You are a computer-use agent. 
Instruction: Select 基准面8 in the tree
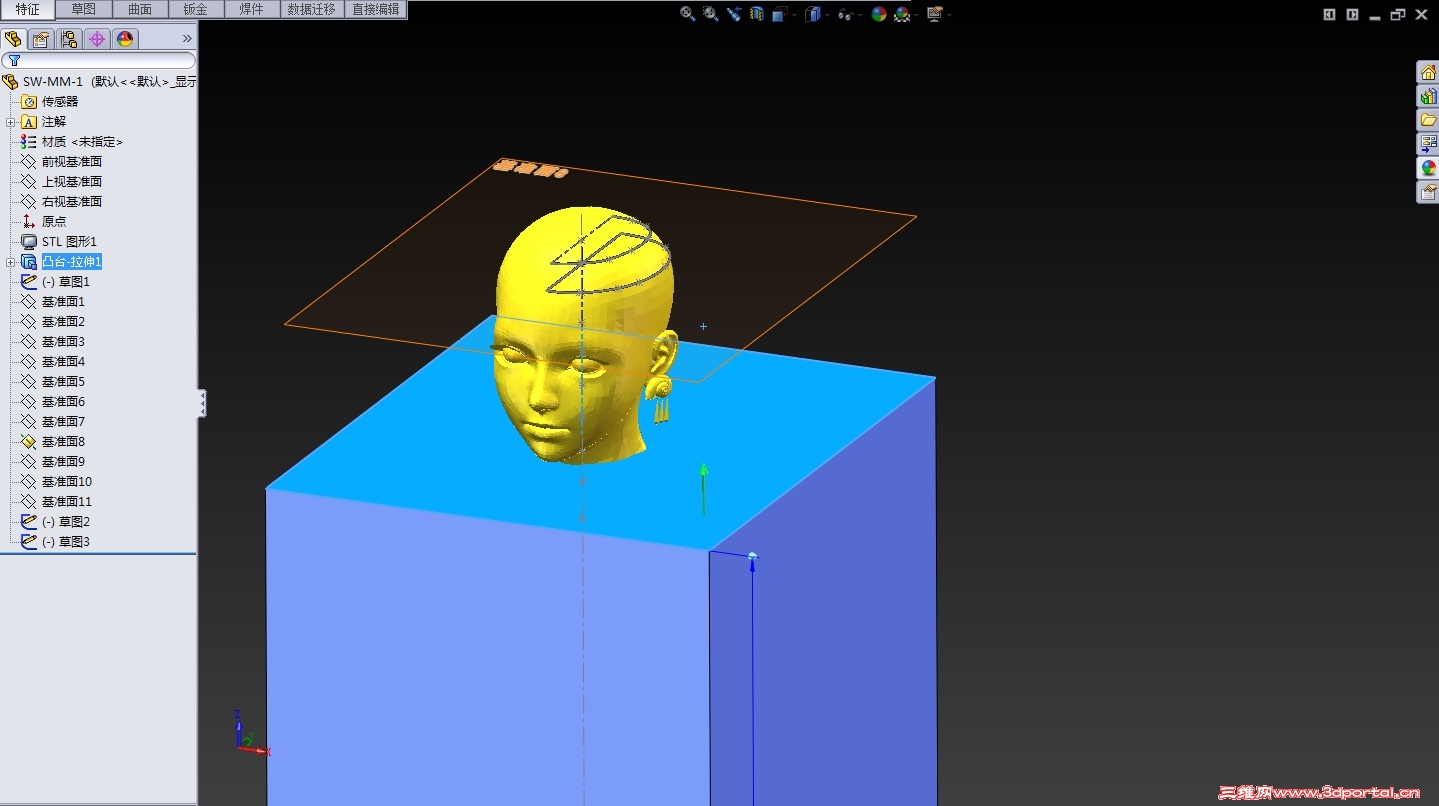tap(53, 442)
